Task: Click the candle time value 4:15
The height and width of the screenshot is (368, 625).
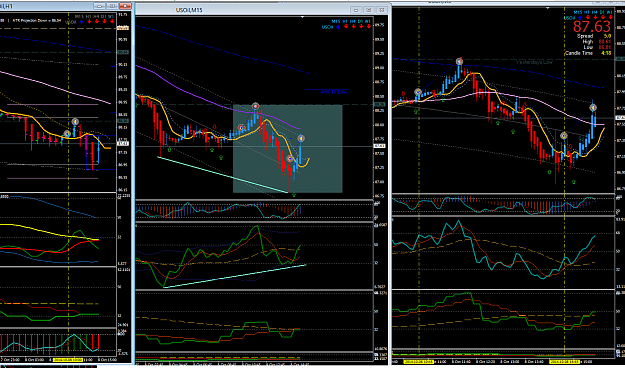Action: 606,53
